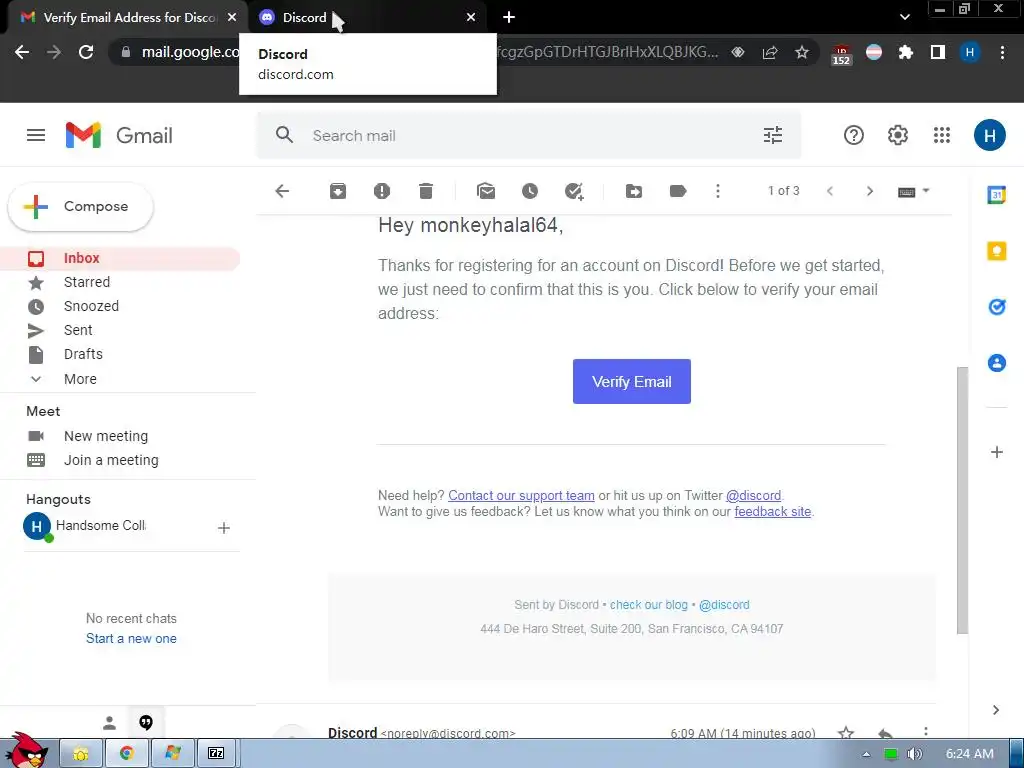Go to older email arrow
This screenshot has height=768, width=1024.
coord(869,191)
